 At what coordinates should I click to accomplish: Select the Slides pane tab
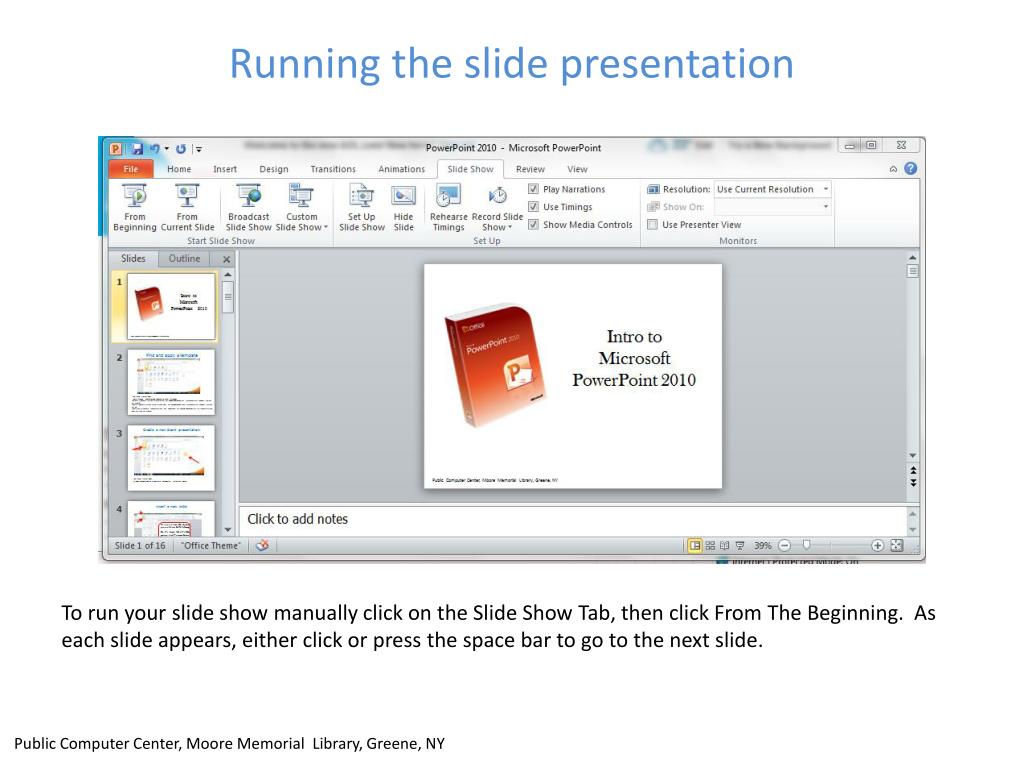[133, 259]
